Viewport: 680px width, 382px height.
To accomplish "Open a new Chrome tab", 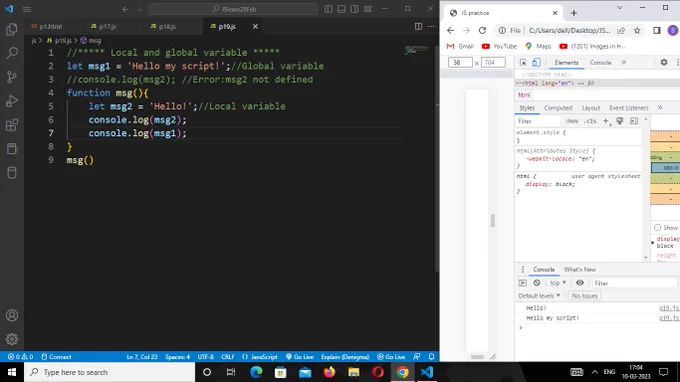I will (x=574, y=13).
